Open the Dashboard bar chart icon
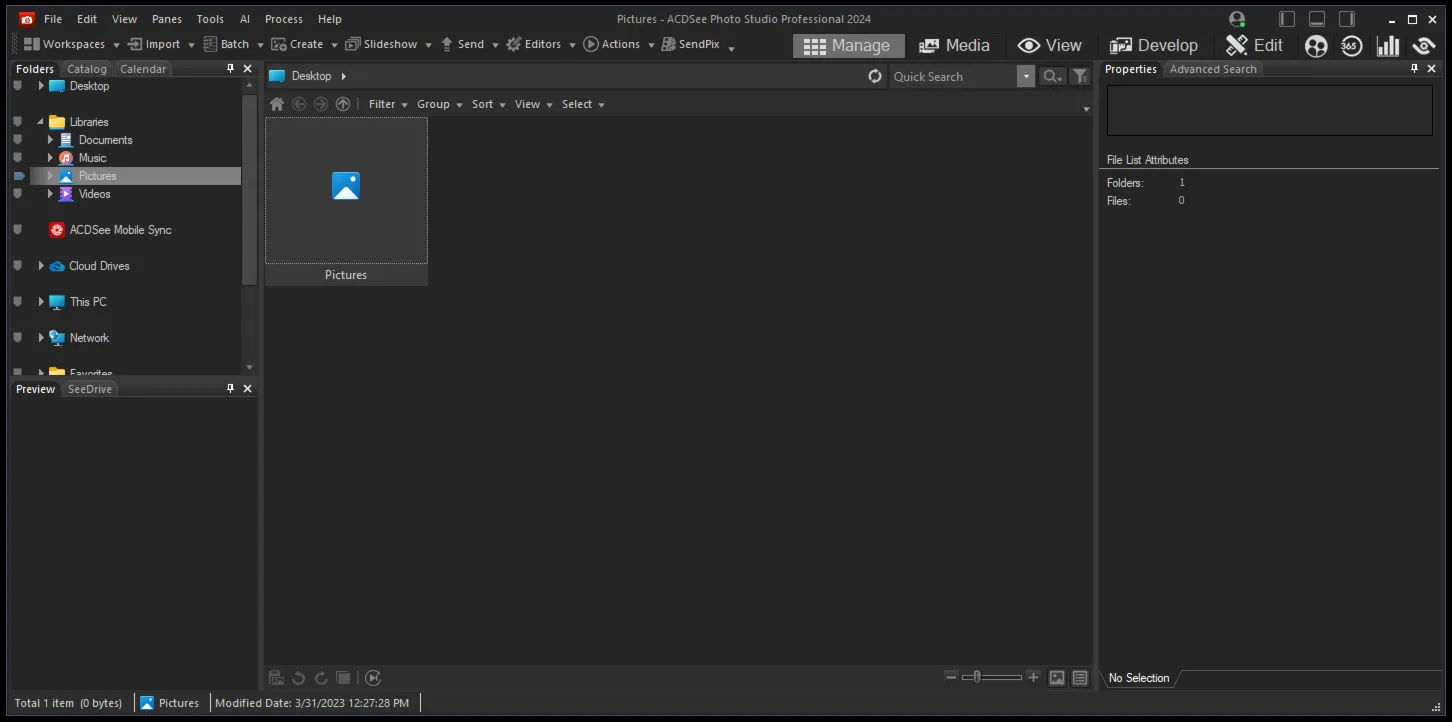This screenshot has width=1452, height=722. 1388,46
